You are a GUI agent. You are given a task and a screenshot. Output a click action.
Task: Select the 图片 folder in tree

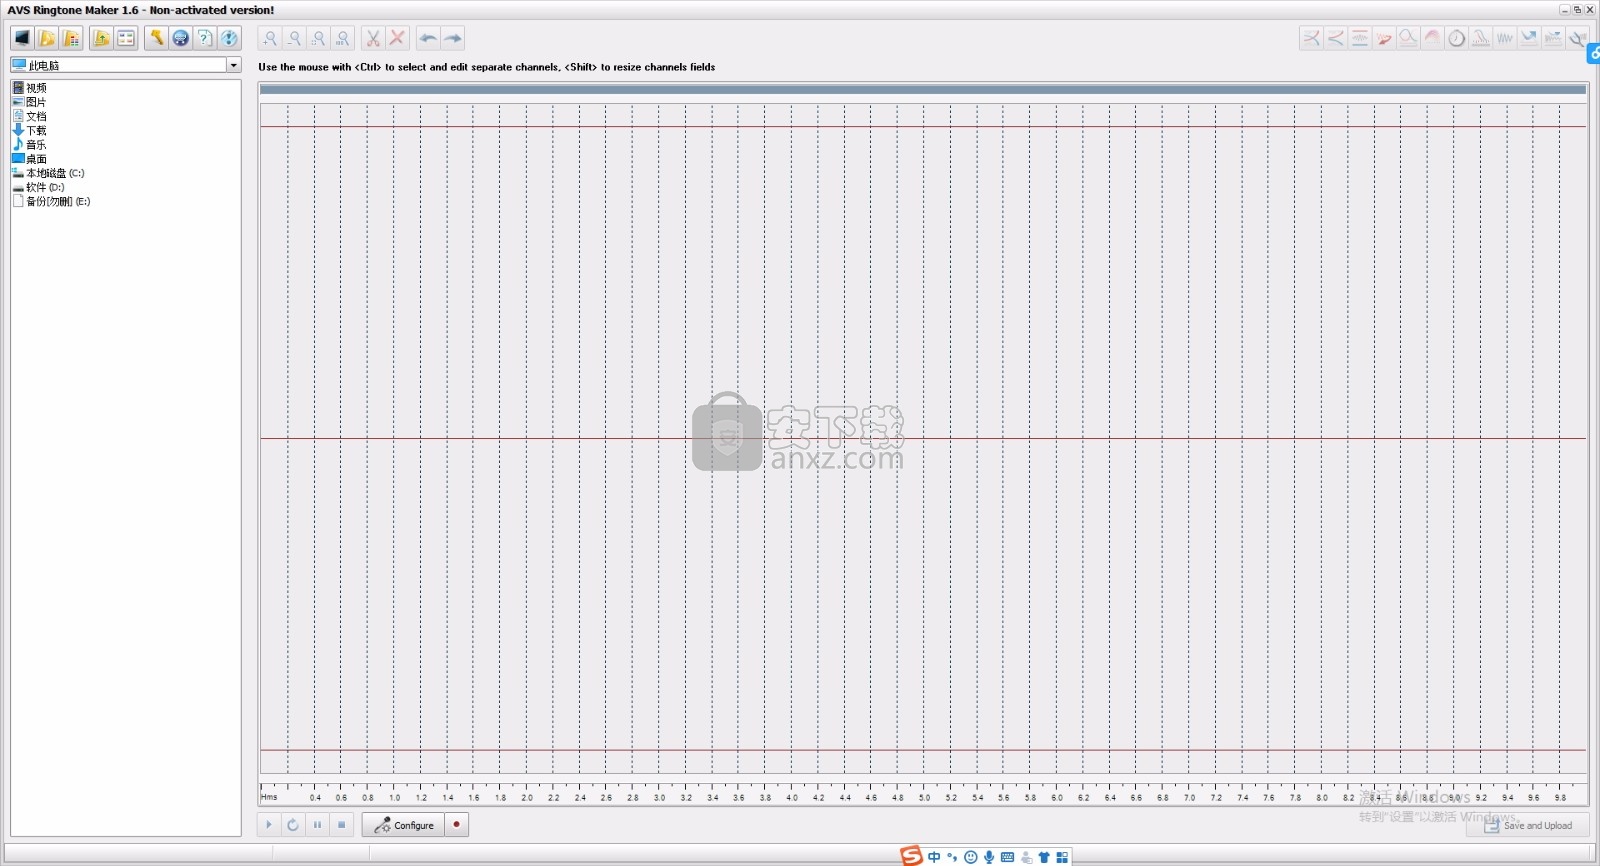click(x=29, y=102)
